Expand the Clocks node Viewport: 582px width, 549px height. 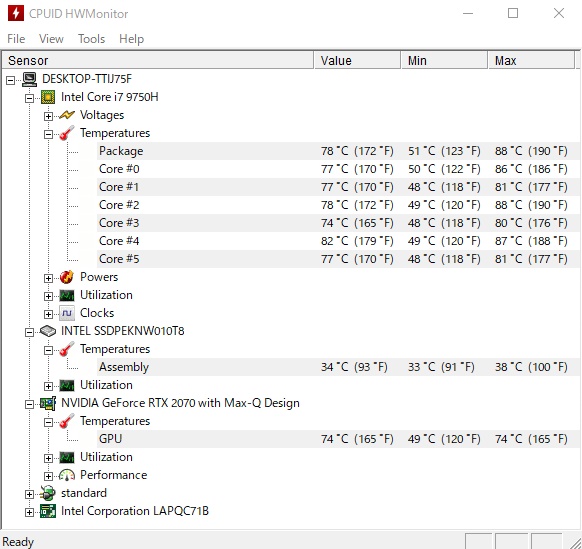click(48, 314)
